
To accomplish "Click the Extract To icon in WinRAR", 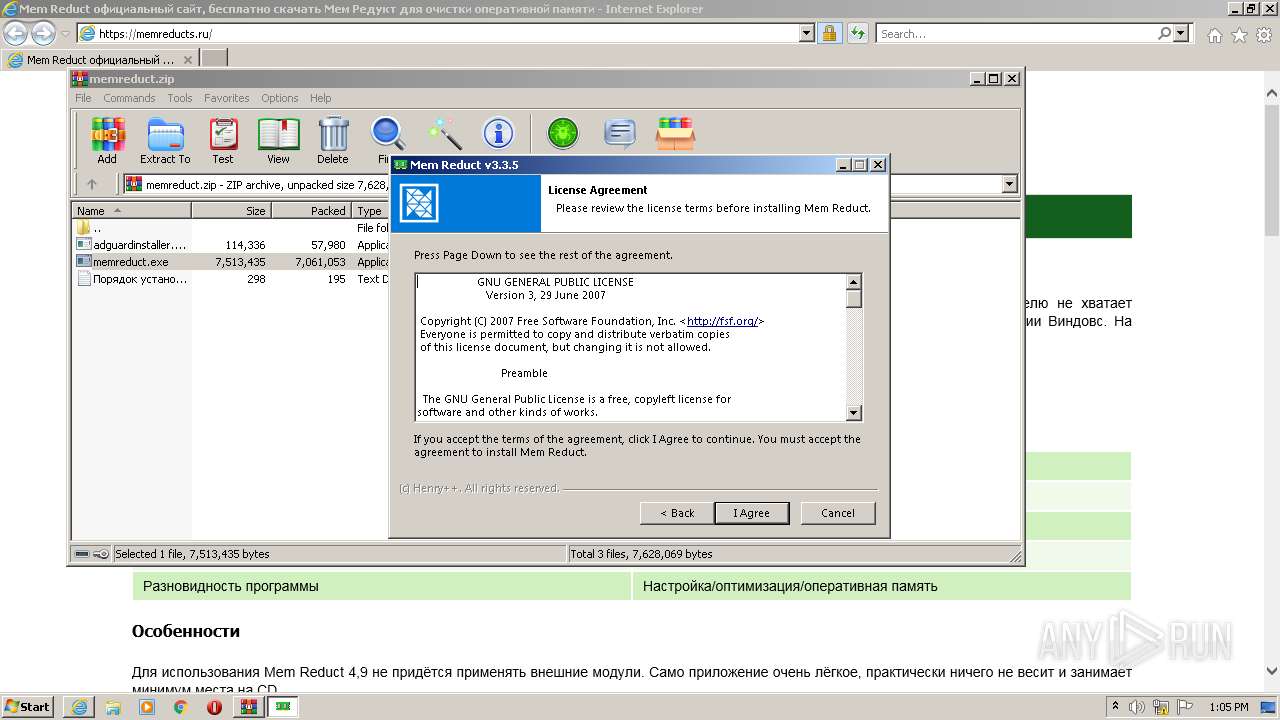I will [165, 141].
